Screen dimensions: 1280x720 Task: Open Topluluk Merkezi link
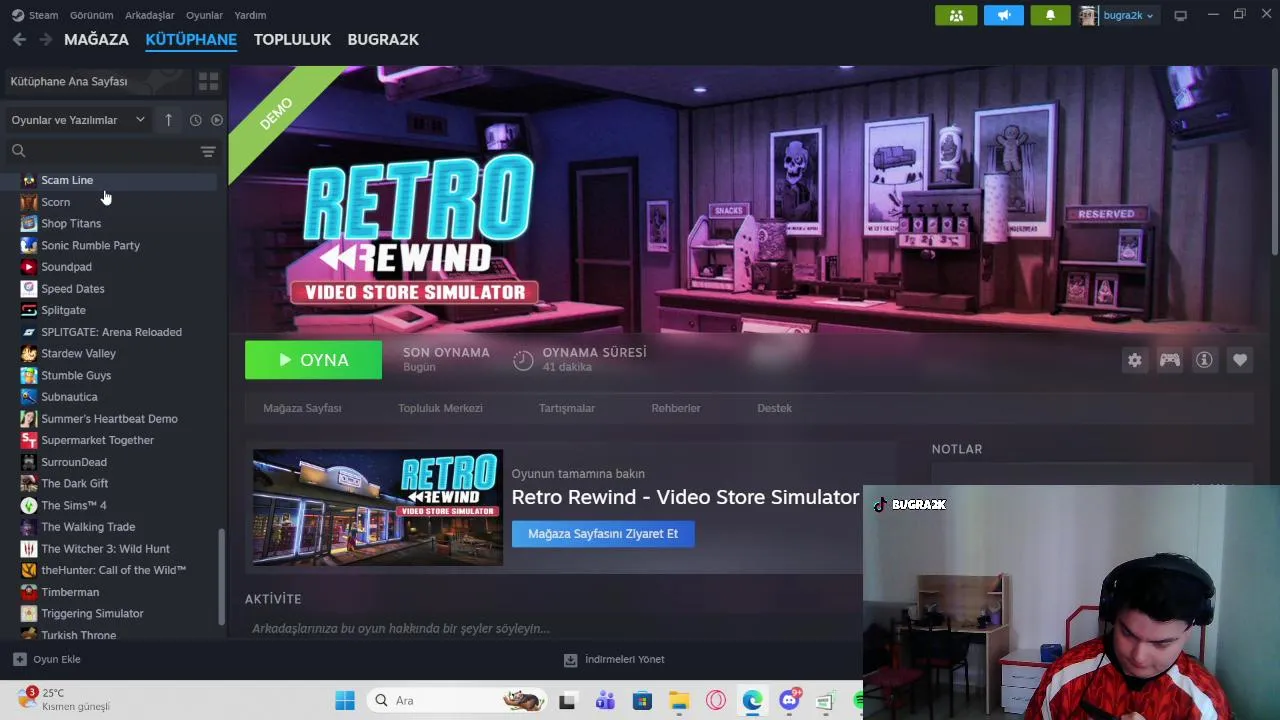point(440,408)
